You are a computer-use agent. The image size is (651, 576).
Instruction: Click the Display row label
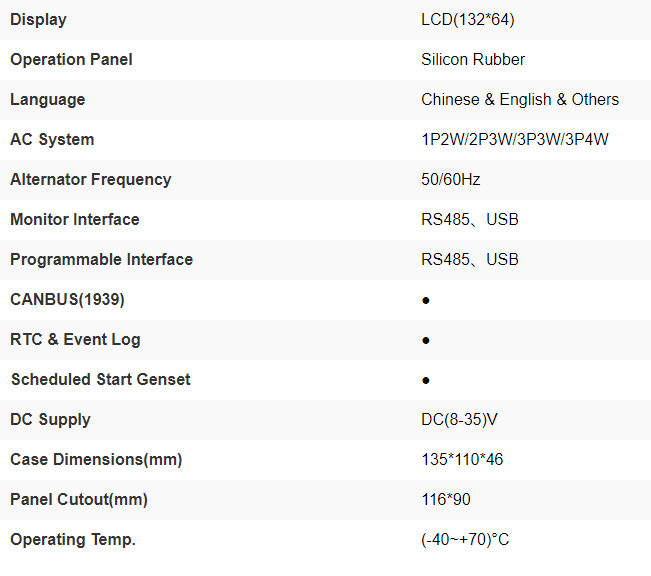(39, 20)
